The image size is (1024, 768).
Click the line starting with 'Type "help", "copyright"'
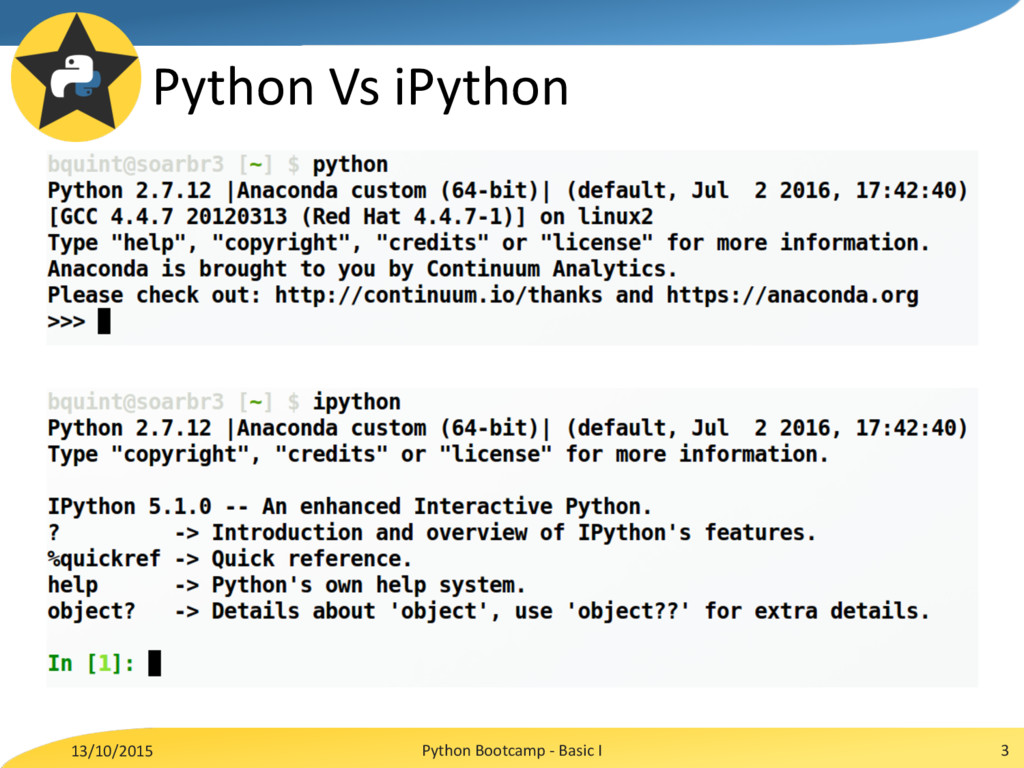488,243
